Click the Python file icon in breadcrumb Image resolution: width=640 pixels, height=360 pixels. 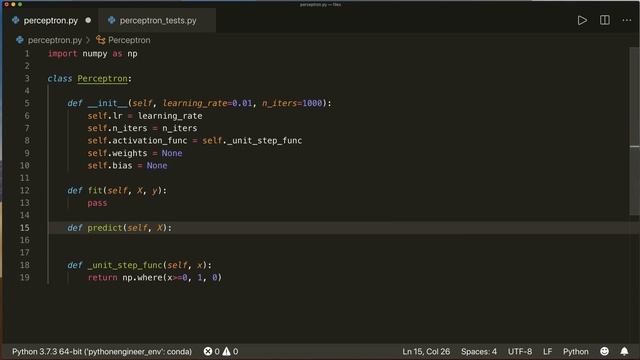pyautogui.click(x=20, y=40)
